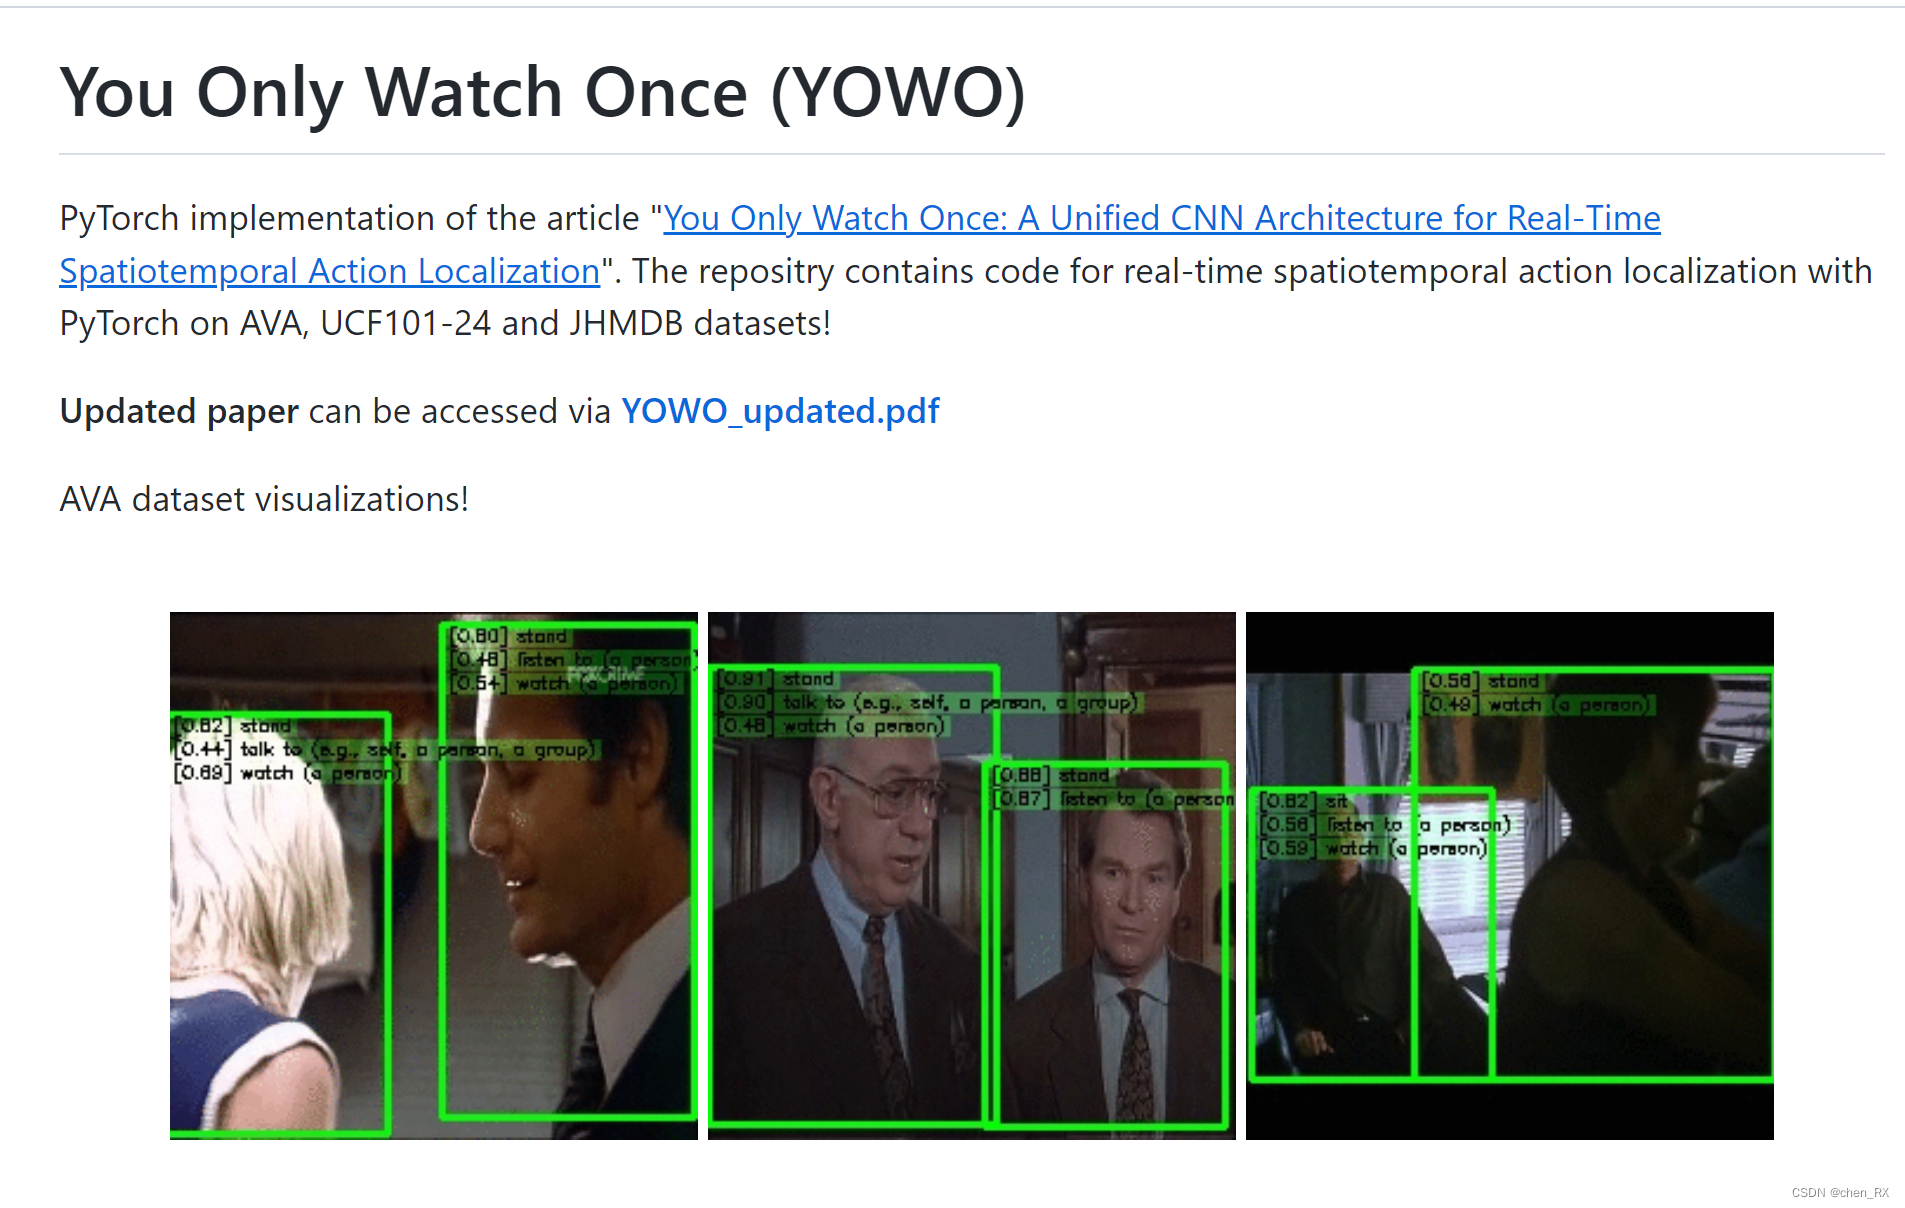Click the middle AVA image of two men in suits
The width and height of the screenshot is (1905, 1208).
coord(972,875)
